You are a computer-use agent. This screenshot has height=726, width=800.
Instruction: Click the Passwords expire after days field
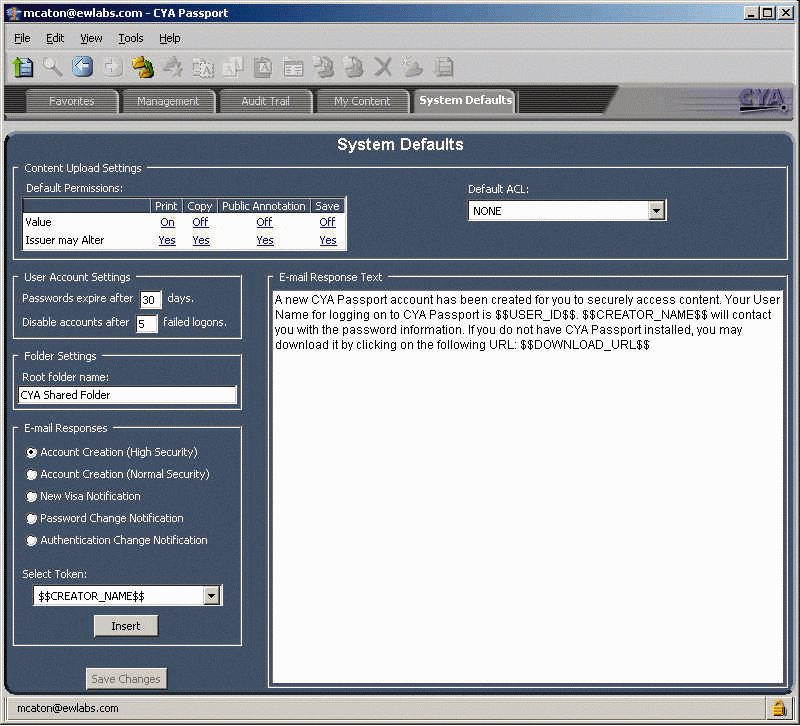(x=151, y=300)
